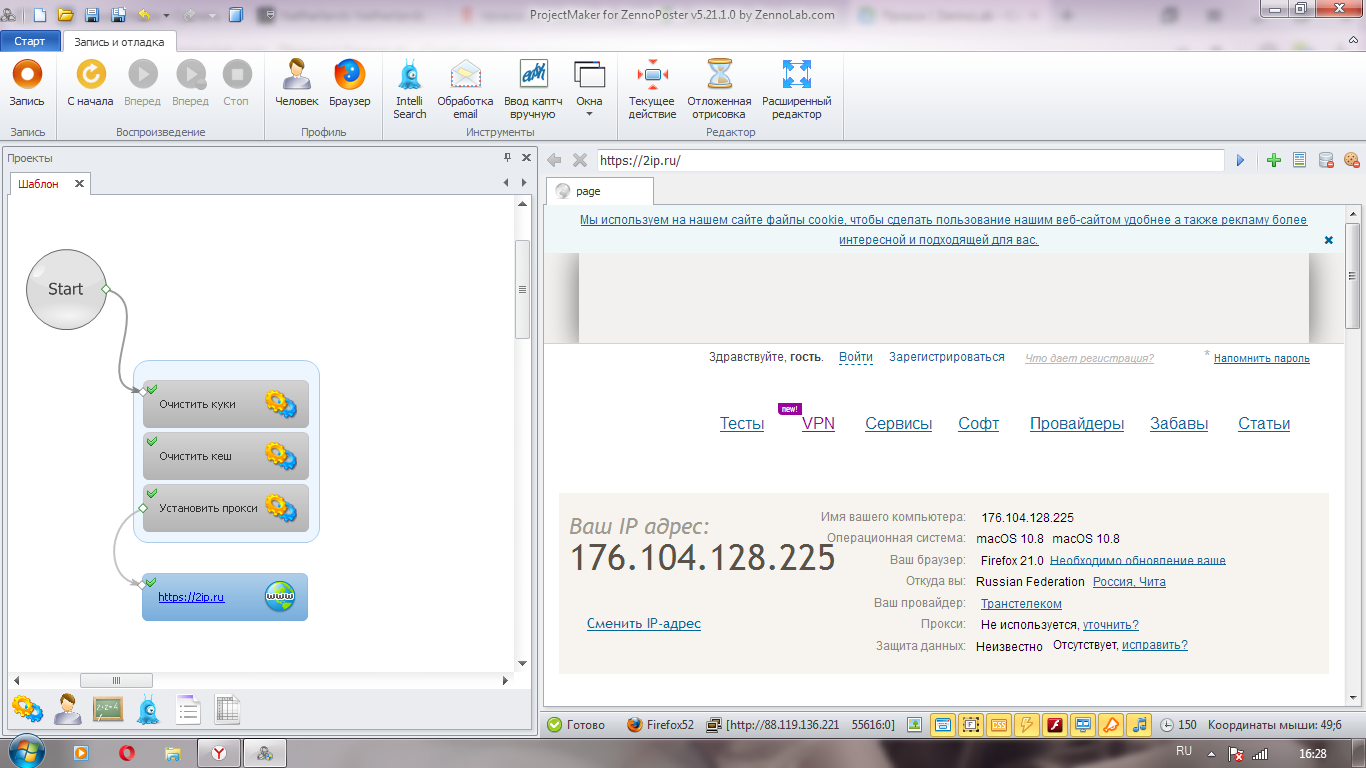The width and height of the screenshot is (1366, 768).
Task: Select the Очистить кеш action block
Action: pyautogui.click(x=226, y=456)
